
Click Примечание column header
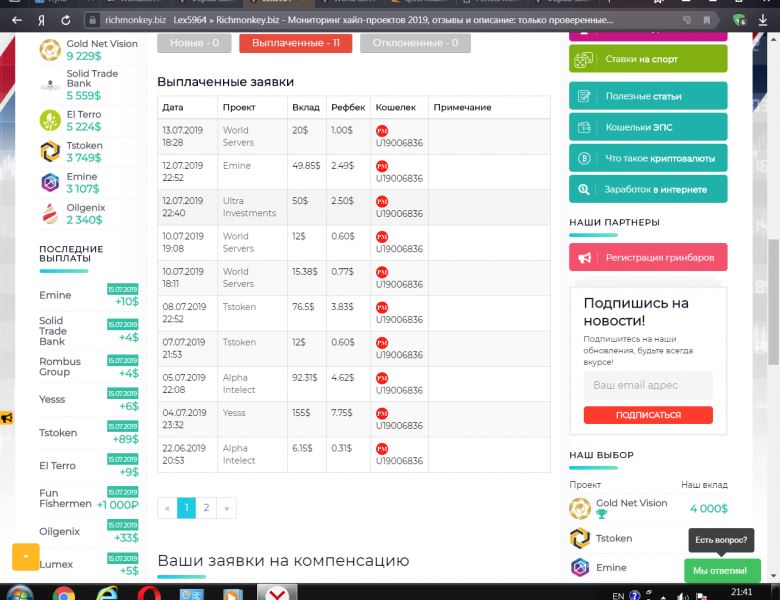coord(462,107)
